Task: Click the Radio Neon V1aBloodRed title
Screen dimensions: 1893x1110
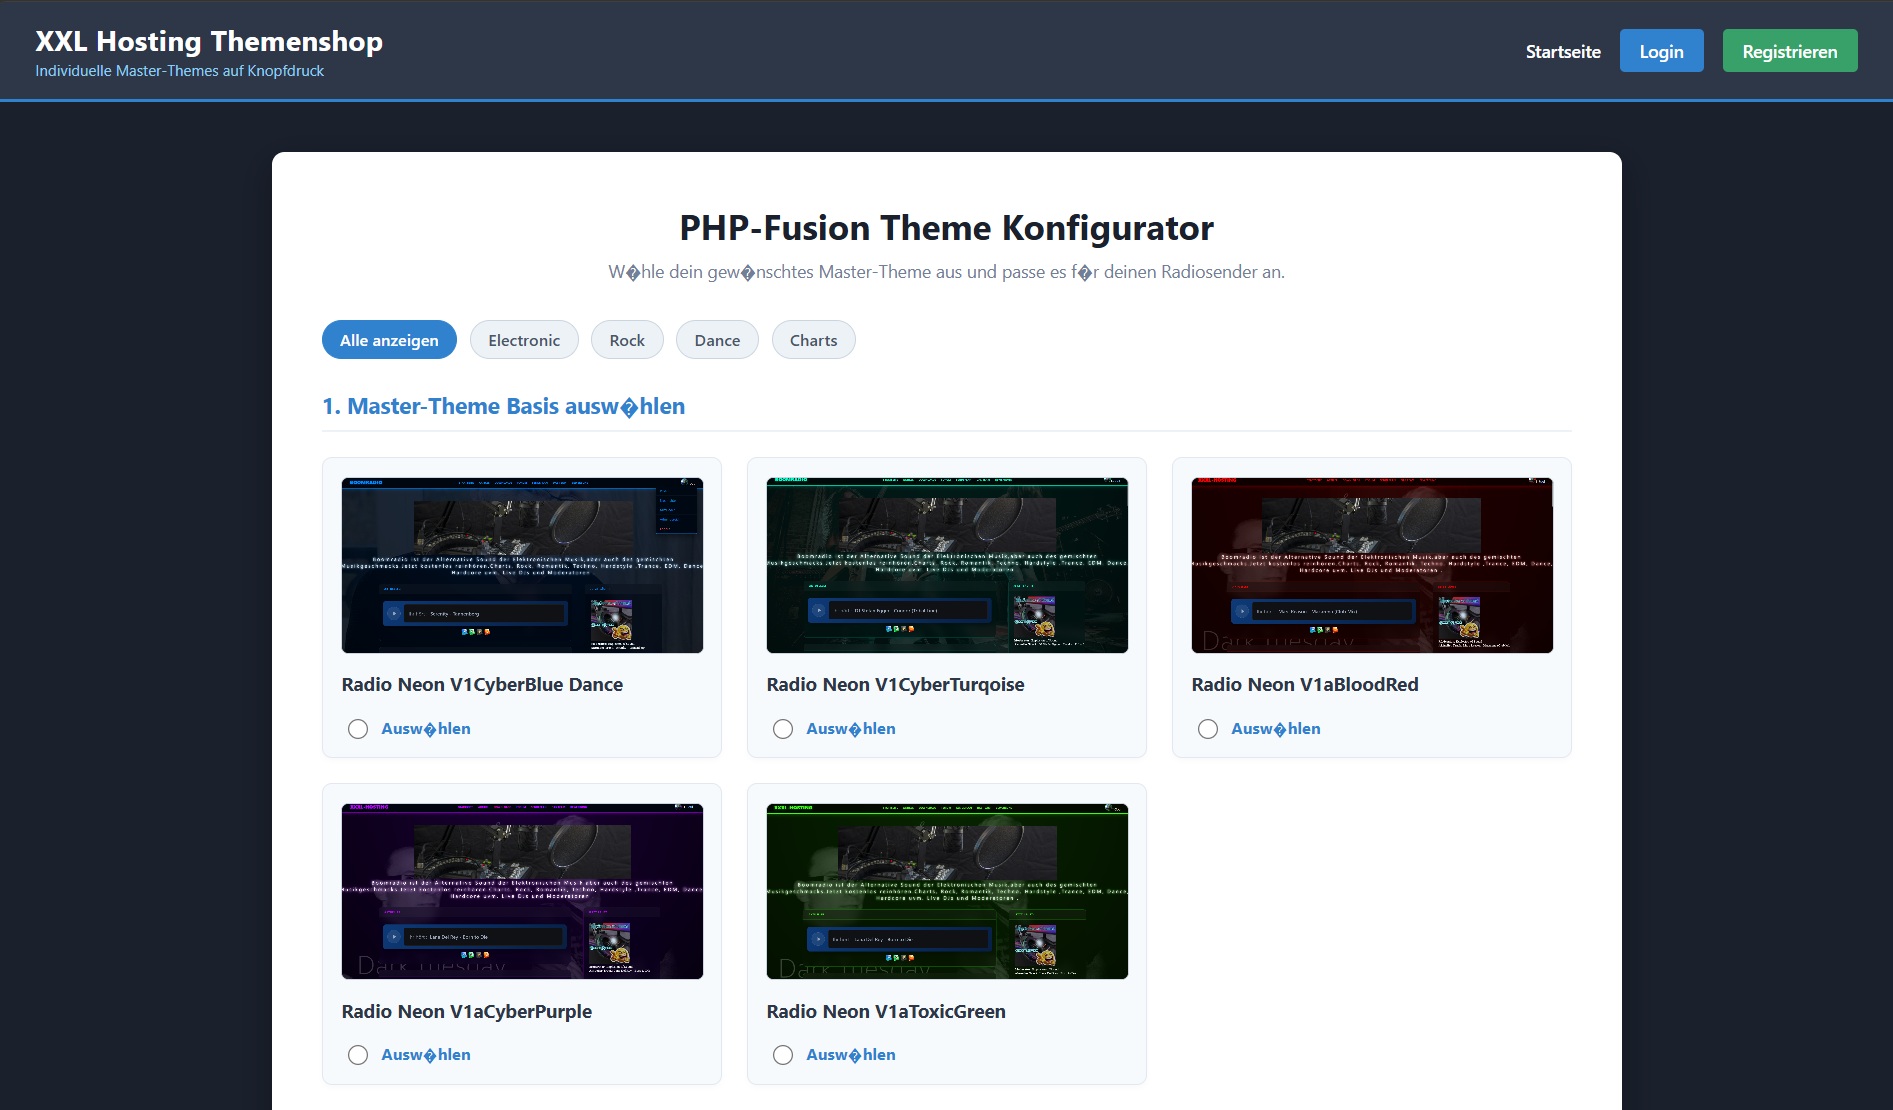Action: point(1305,685)
